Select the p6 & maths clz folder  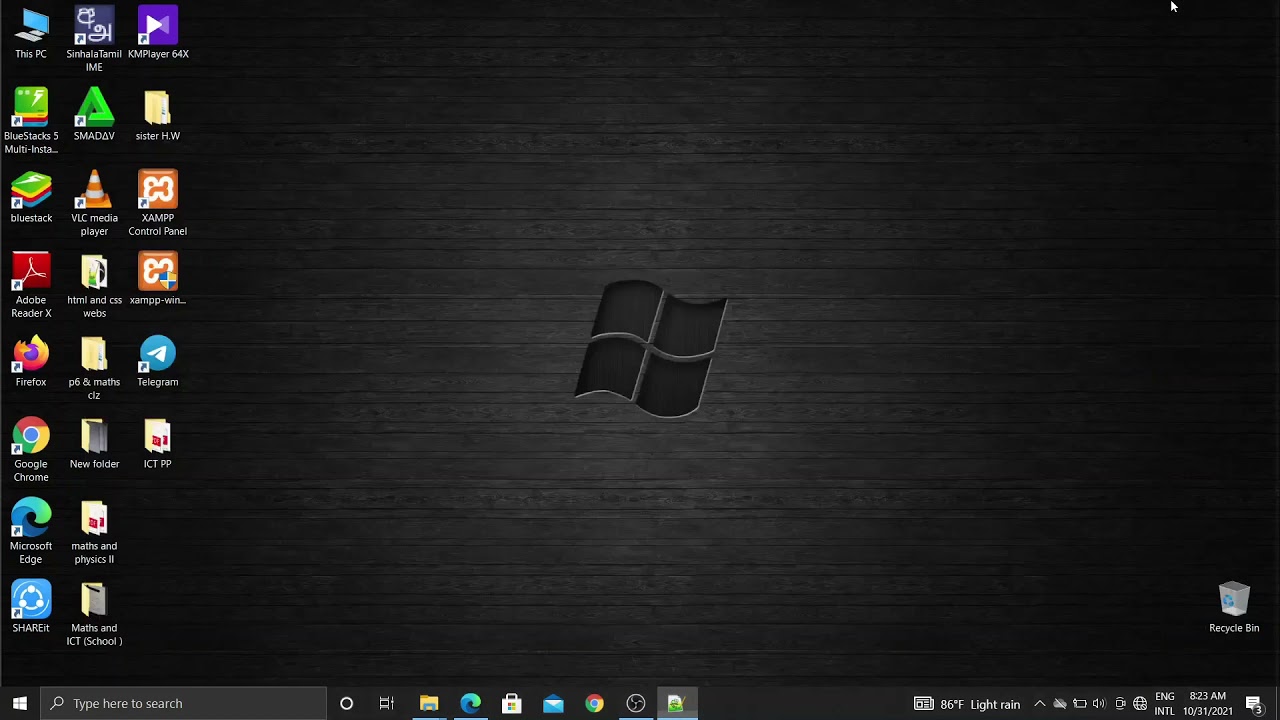pos(94,368)
